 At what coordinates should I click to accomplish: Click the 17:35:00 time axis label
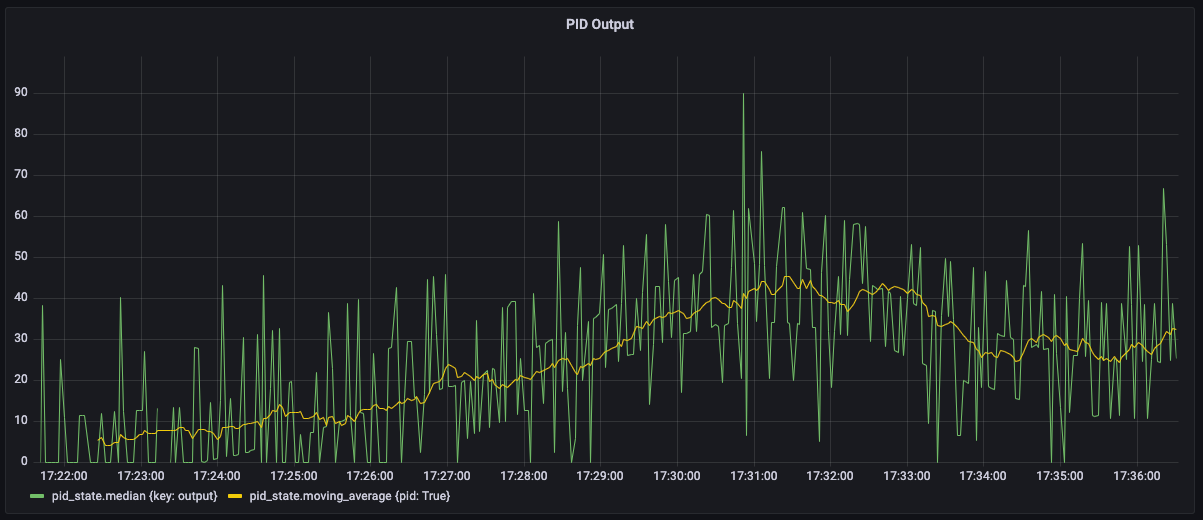1061,476
